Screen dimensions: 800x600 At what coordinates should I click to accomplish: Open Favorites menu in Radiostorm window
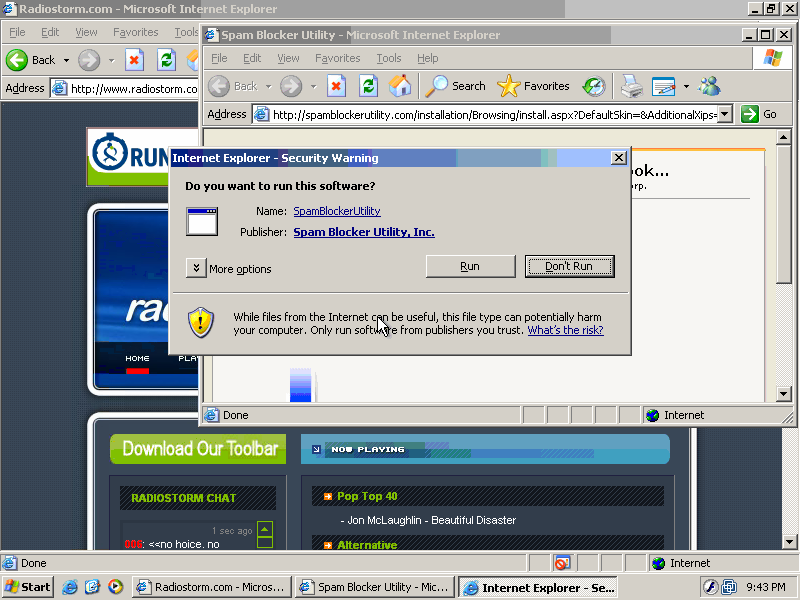click(x=136, y=32)
